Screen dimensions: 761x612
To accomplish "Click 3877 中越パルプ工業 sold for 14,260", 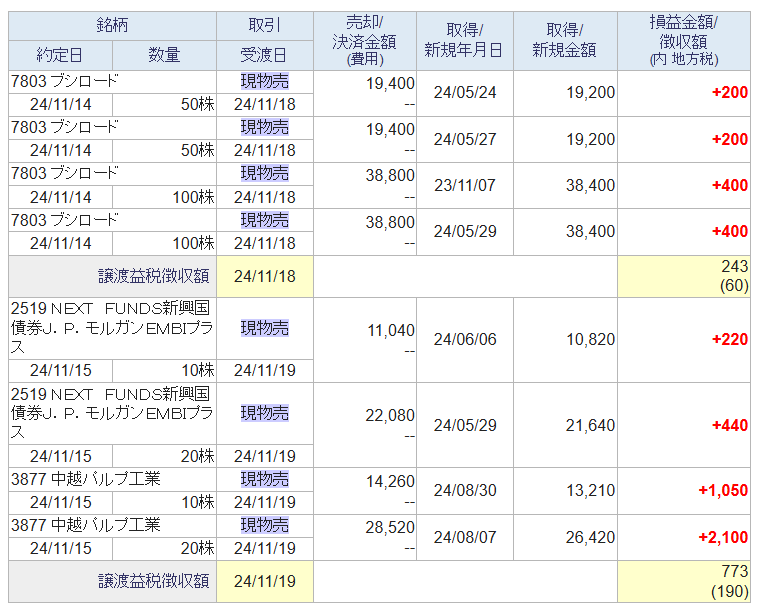I will [85, 480].
